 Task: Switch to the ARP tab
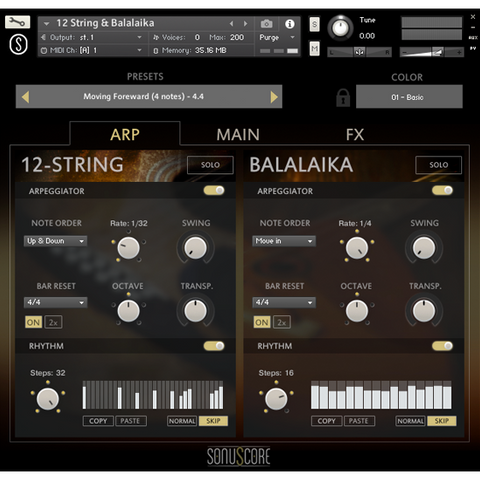(x=125, y=134)
